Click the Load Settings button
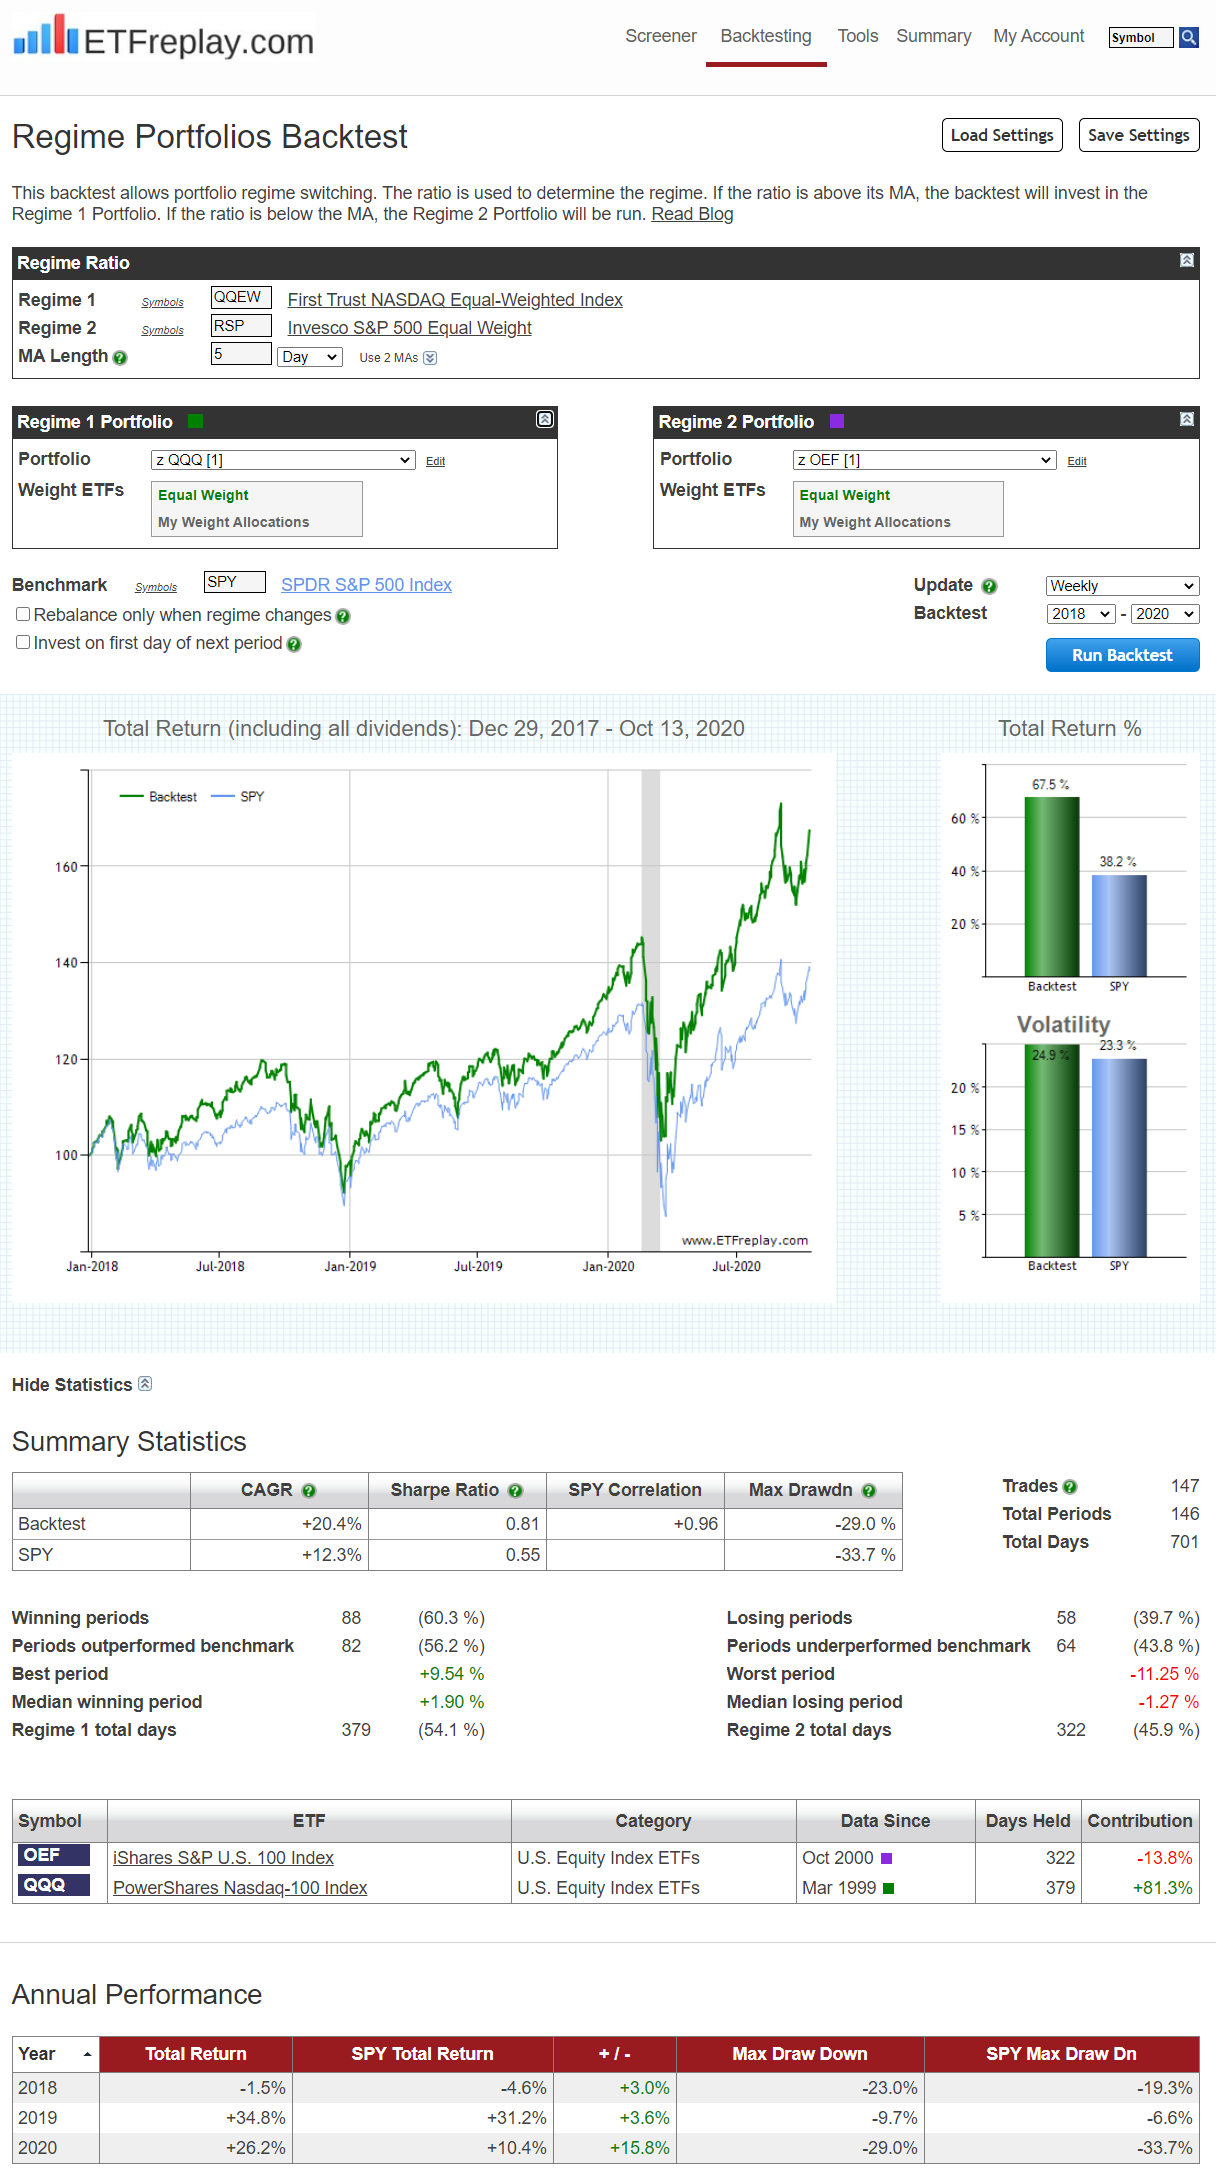Image resolution: width=1216 pixels, height=2184 pixels. coord(1002,135)
